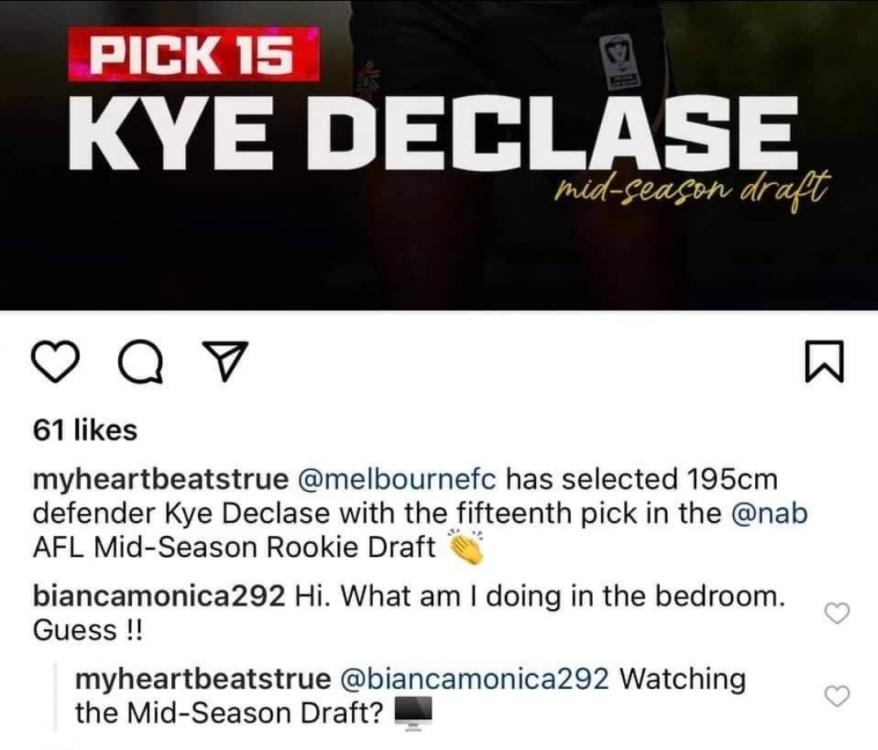The height and width of the screenshot is (750, 878).
Task: Tap the PICK 15 red banner
Action: coord(193,54)
